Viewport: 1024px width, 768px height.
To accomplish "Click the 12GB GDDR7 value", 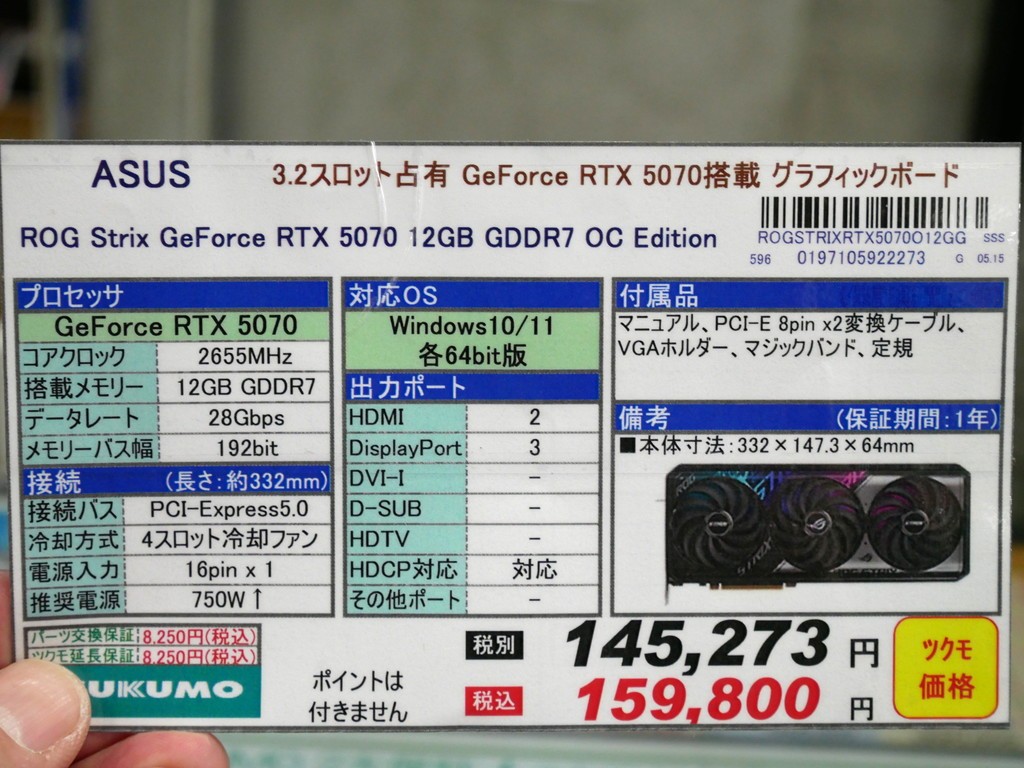I will (246, 387).
